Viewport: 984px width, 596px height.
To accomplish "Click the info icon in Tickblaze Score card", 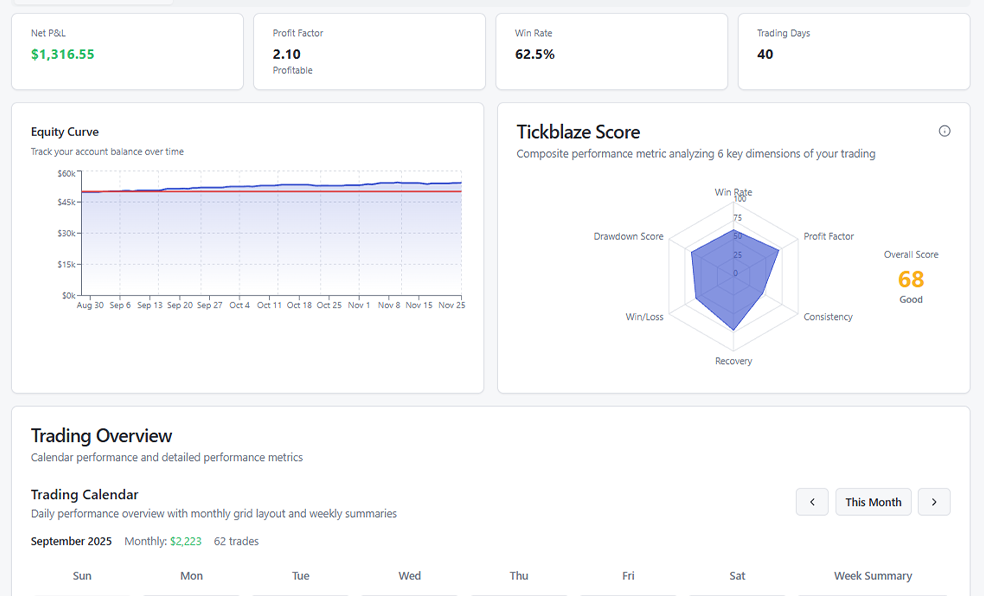I will (944, 131).
